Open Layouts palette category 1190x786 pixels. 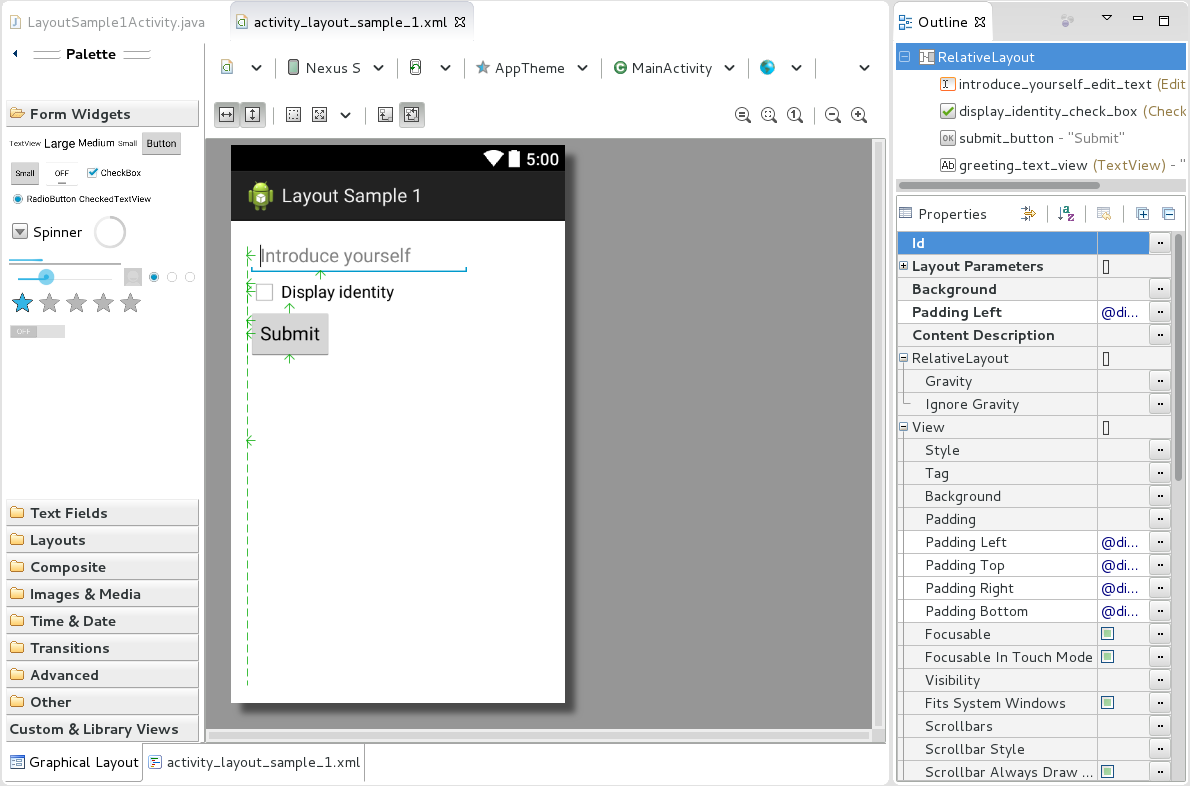pos(102,540)
